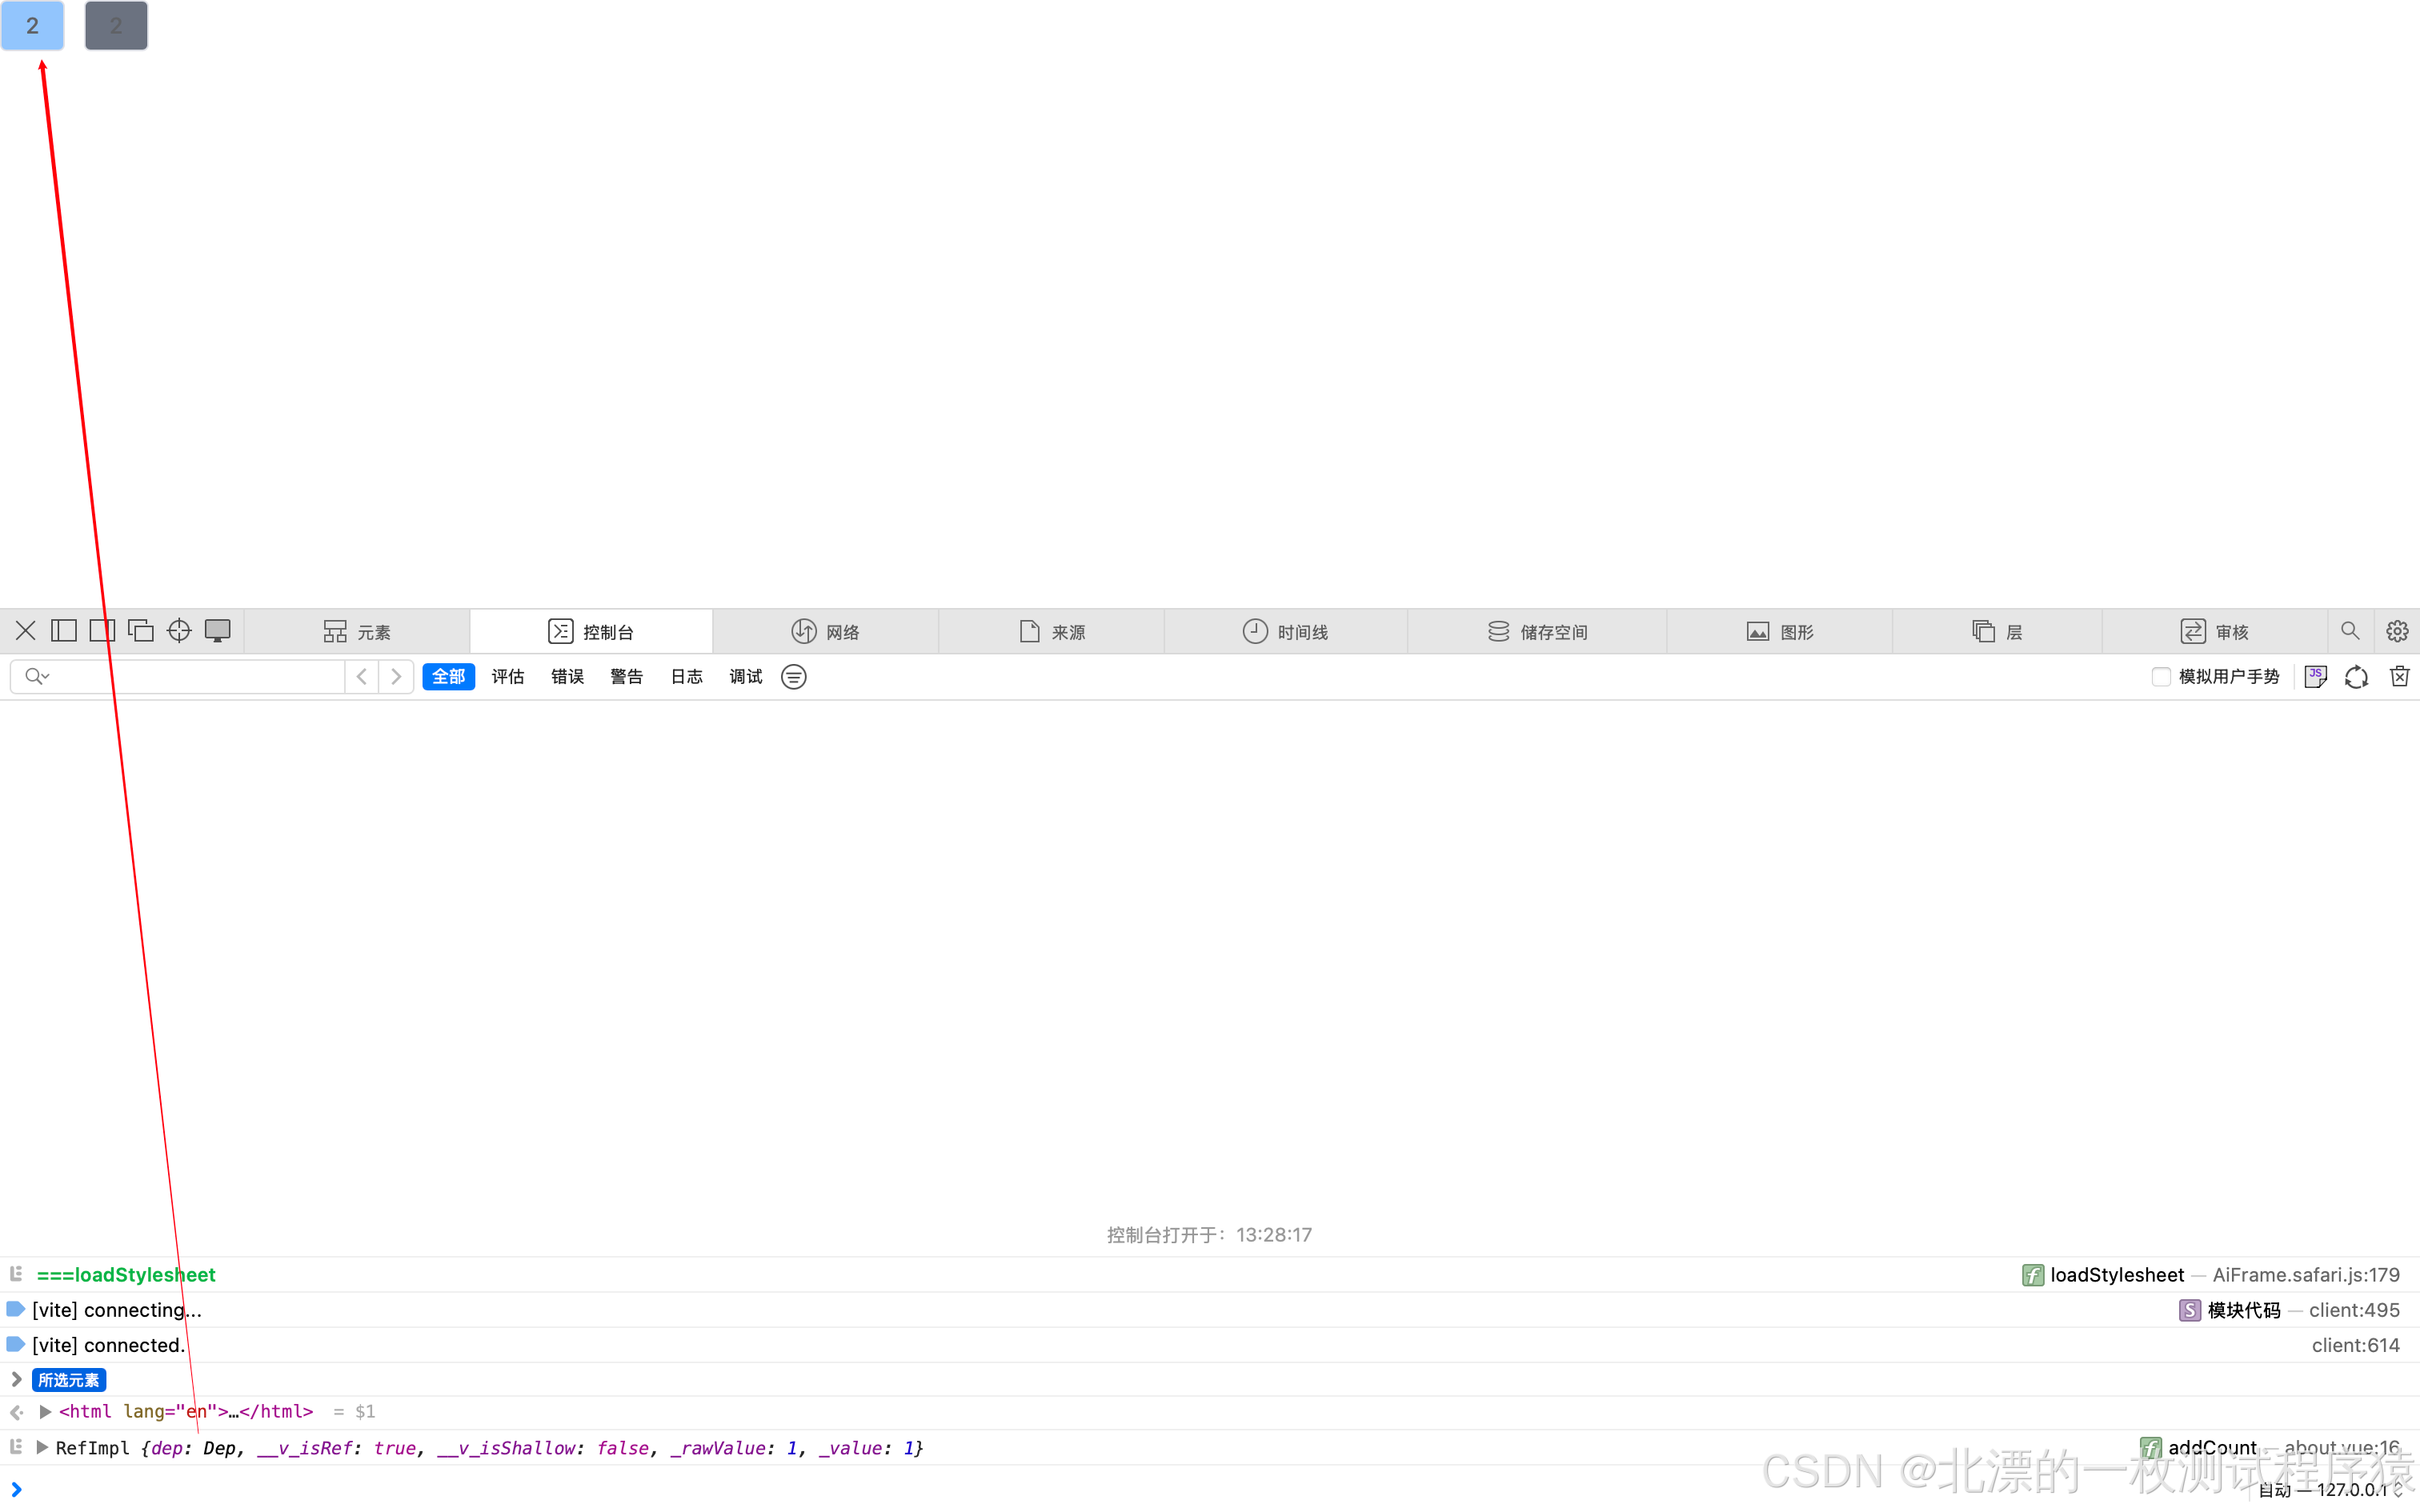Click the device emulation monitor icon
Screen dimensions: 2420x1512
pyautogui.click(x=217, y=631)
